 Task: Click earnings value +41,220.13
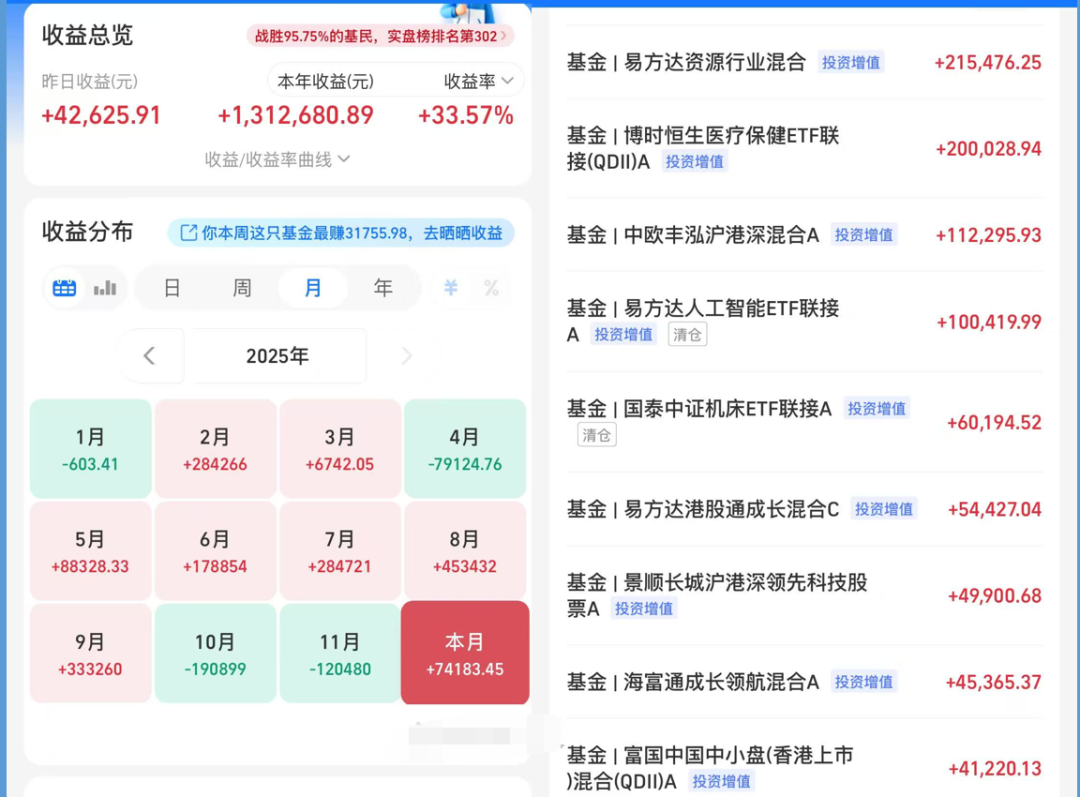point(995,769)
